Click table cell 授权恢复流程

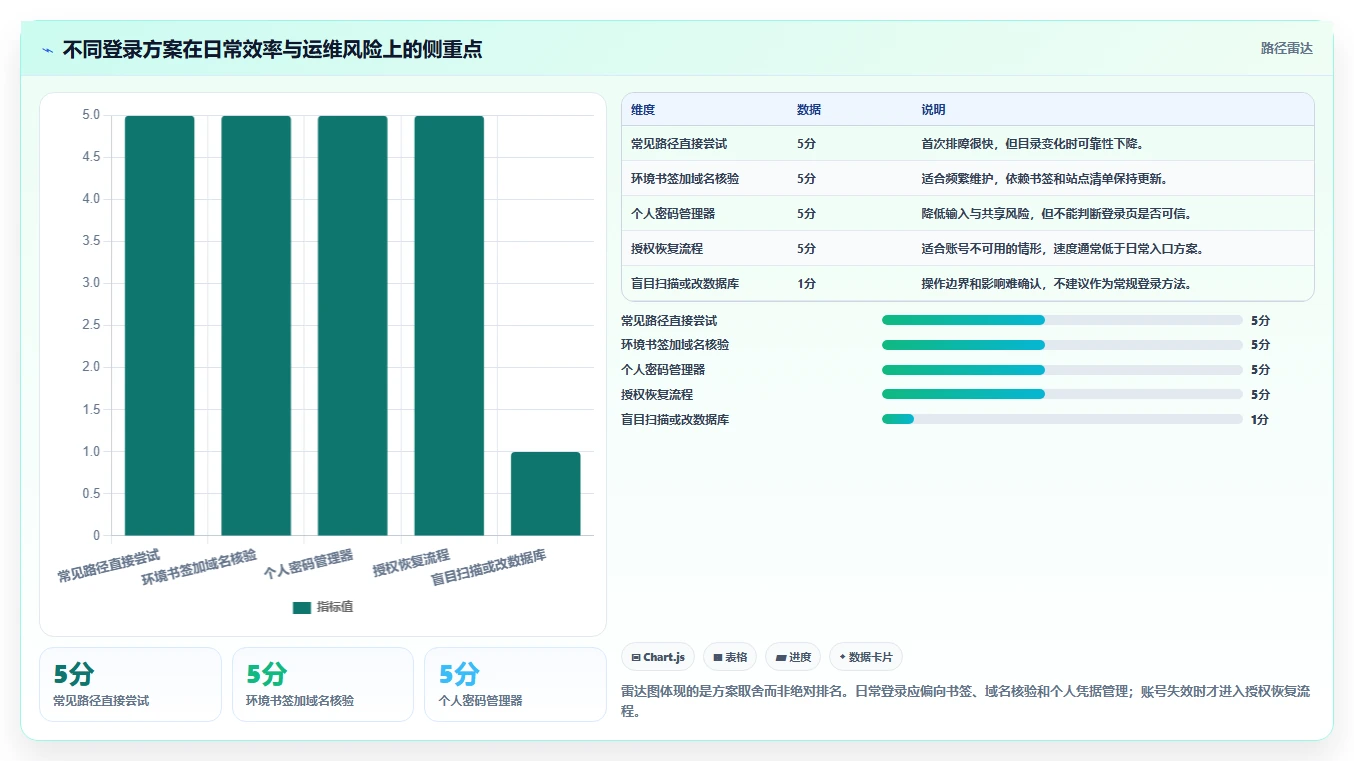coord(667,249)
